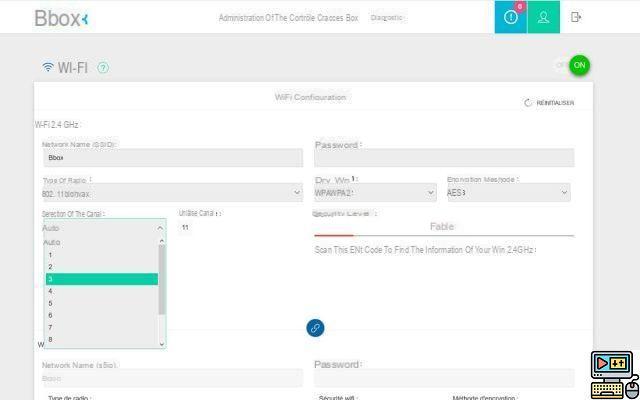Click the 2.4 GHz Password field

tap(444, 158)
